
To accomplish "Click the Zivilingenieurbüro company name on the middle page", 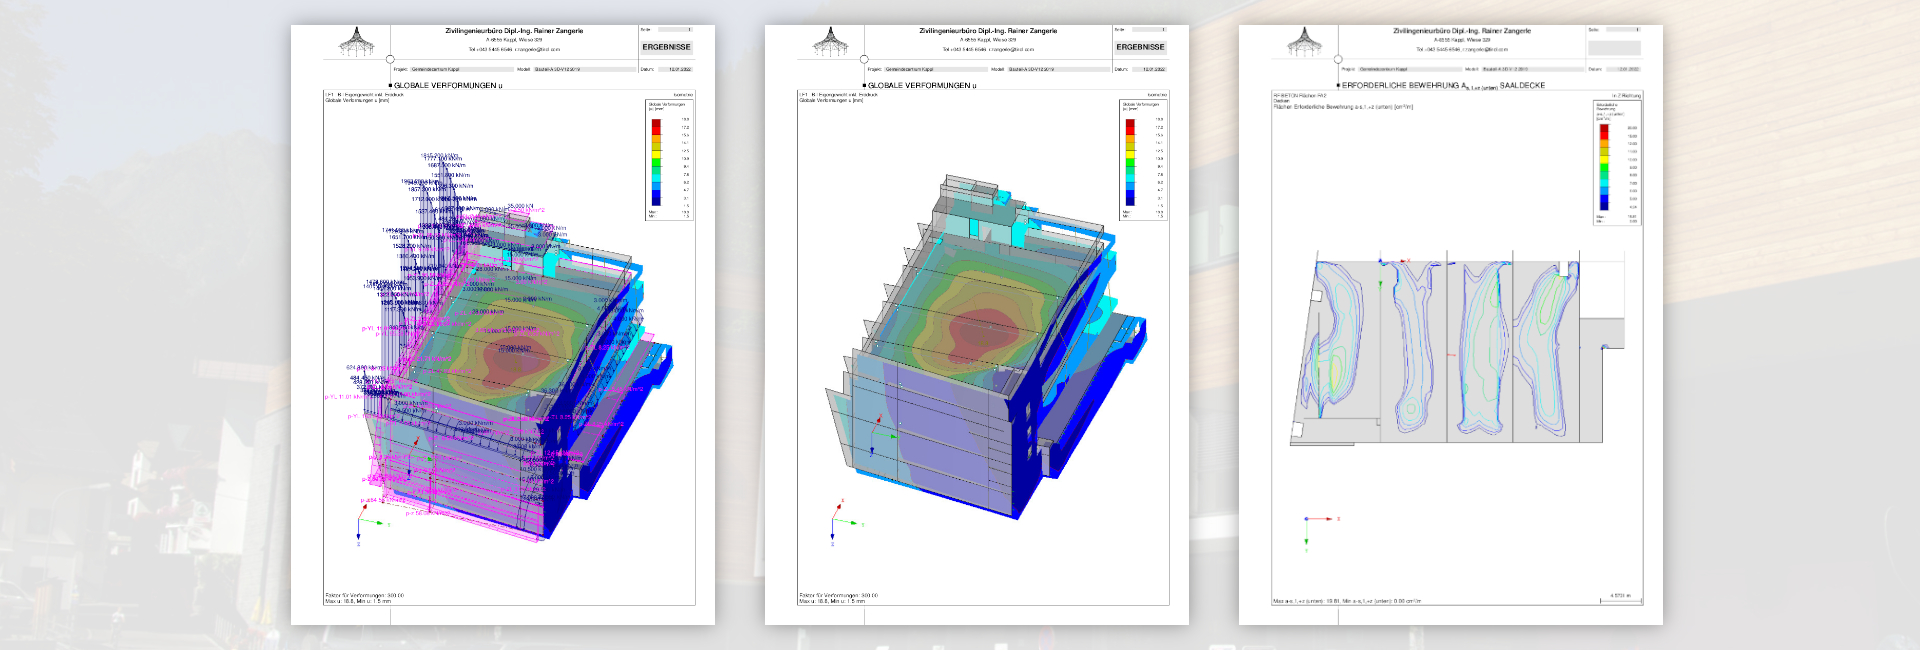I will (988, 31).
